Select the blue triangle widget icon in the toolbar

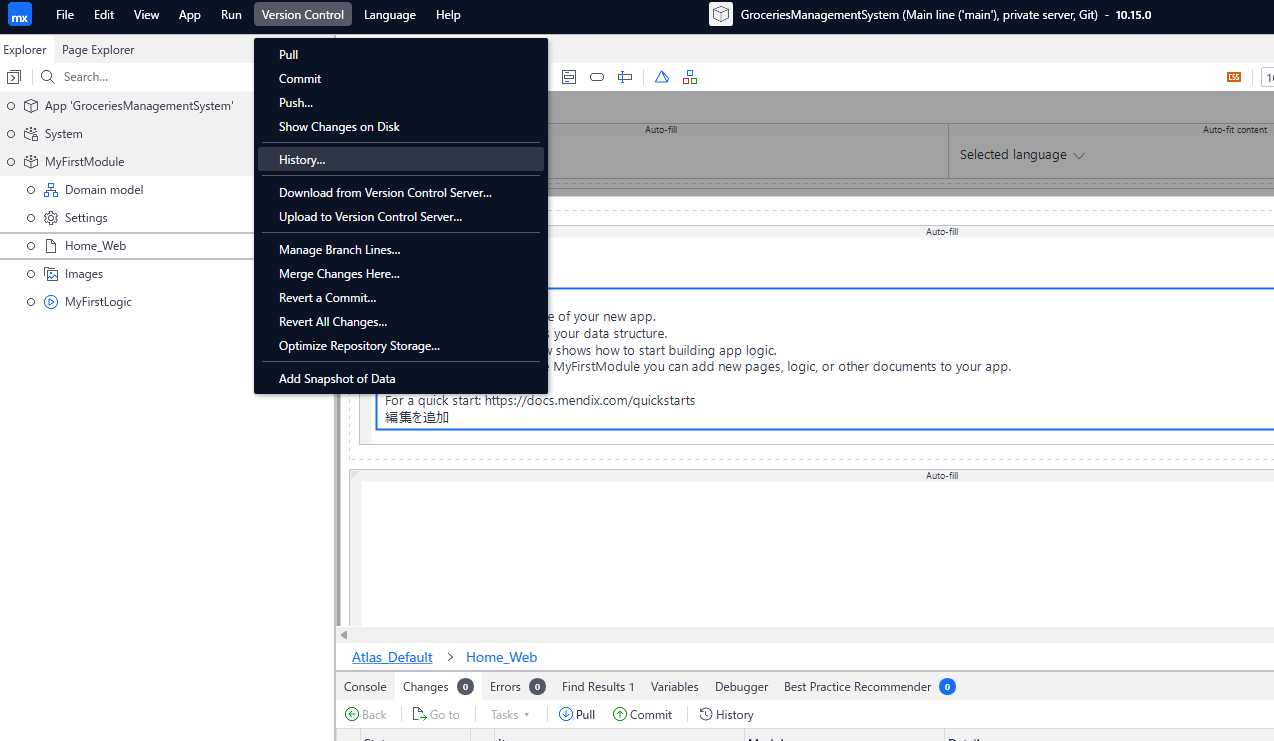661,76
